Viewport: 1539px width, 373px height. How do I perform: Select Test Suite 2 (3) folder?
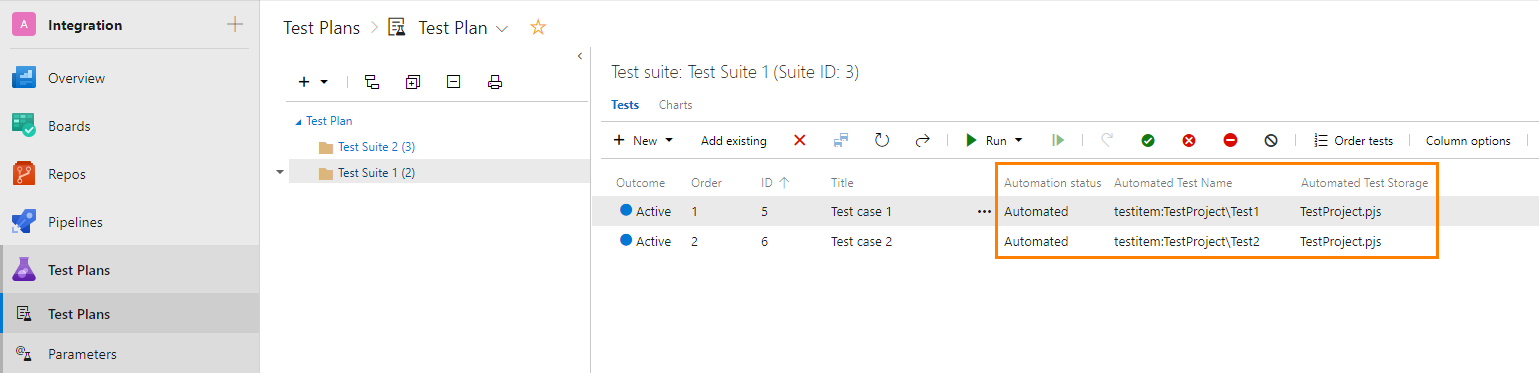point(376,147)
